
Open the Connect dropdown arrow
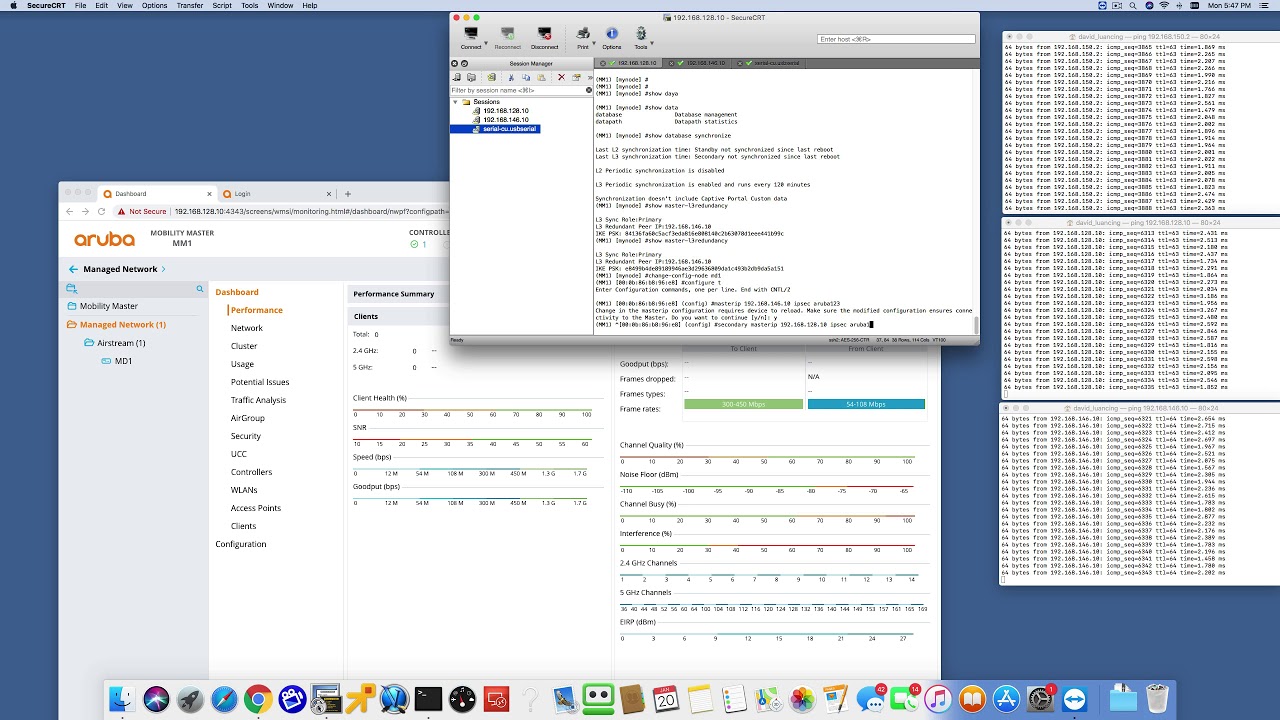(484, 44)
